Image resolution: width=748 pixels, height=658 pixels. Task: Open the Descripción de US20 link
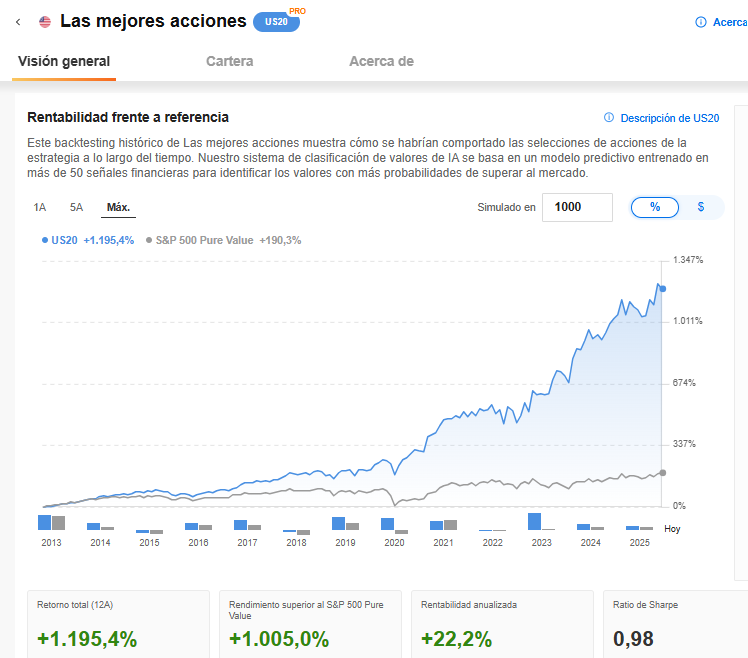[669, 118]
